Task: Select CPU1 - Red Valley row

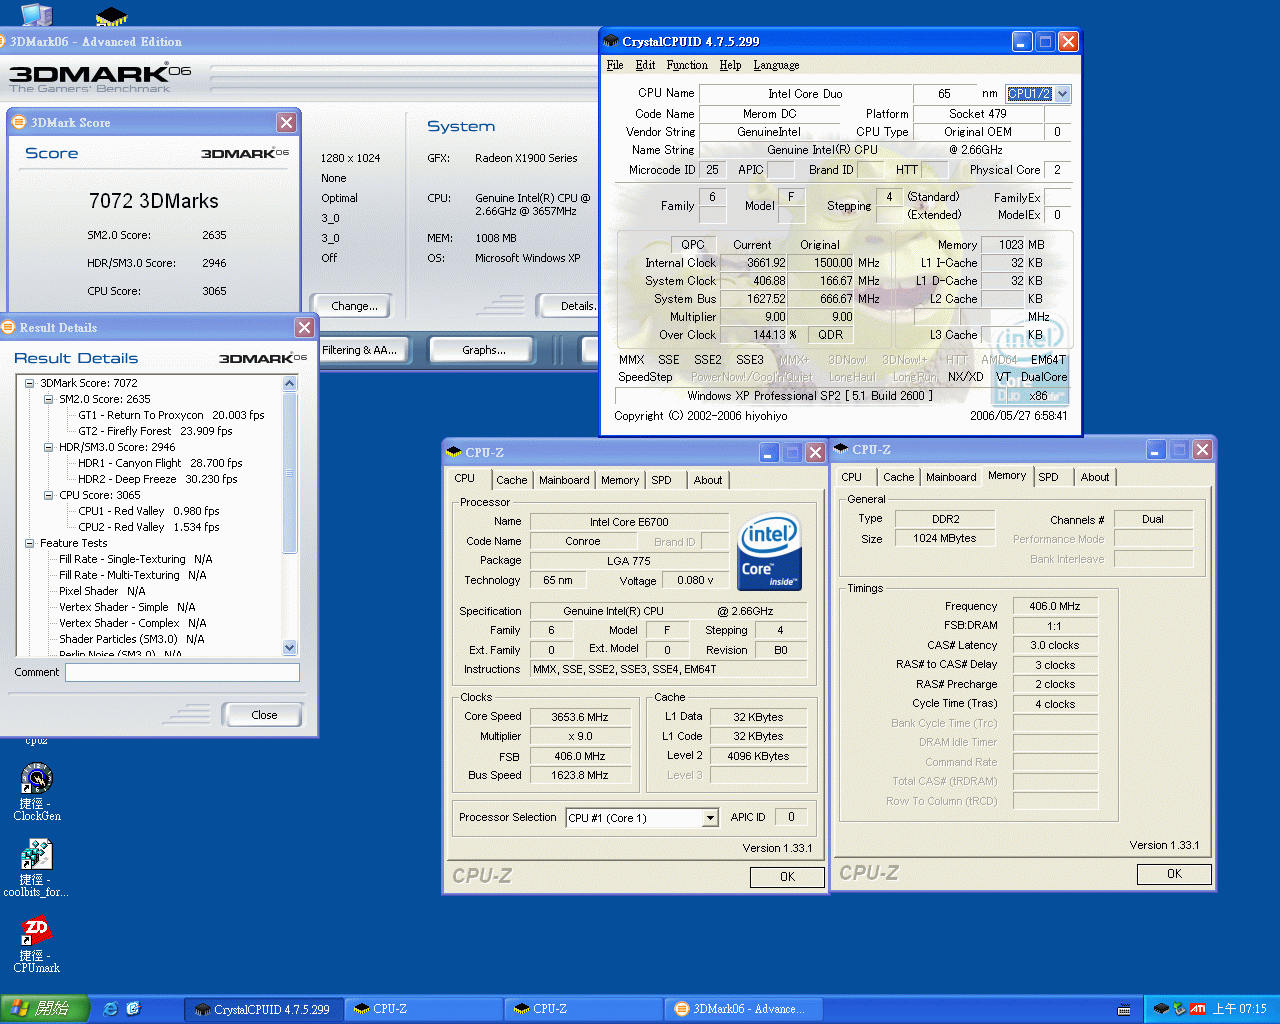Action: (149, 511)
